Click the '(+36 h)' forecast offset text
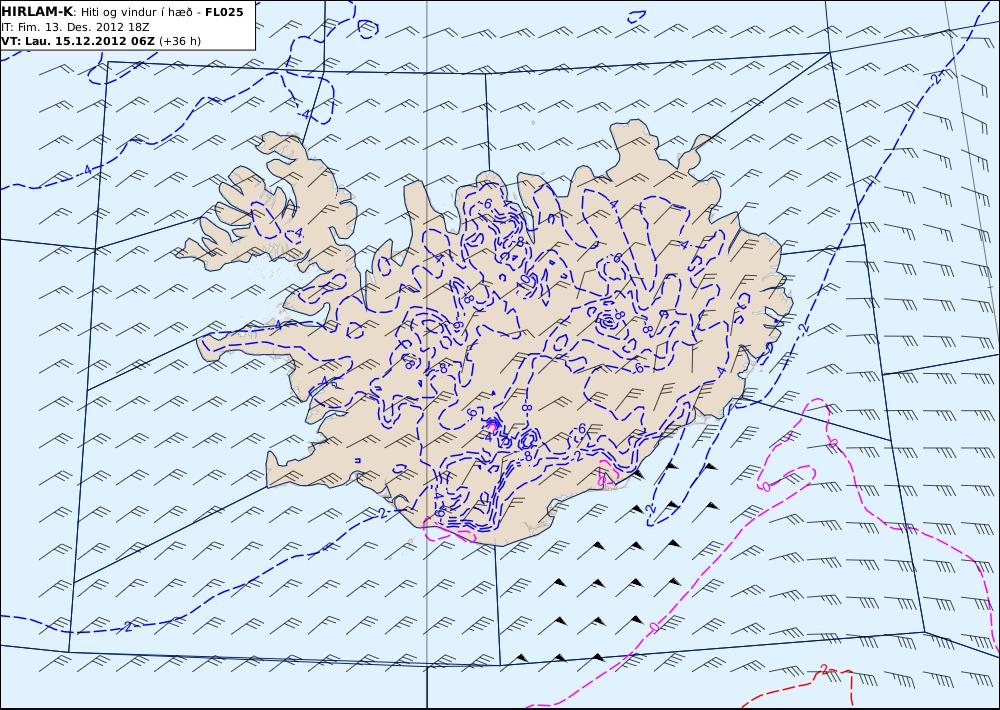Viewport: 1000px width, 710px height. [x=180, y=41]
